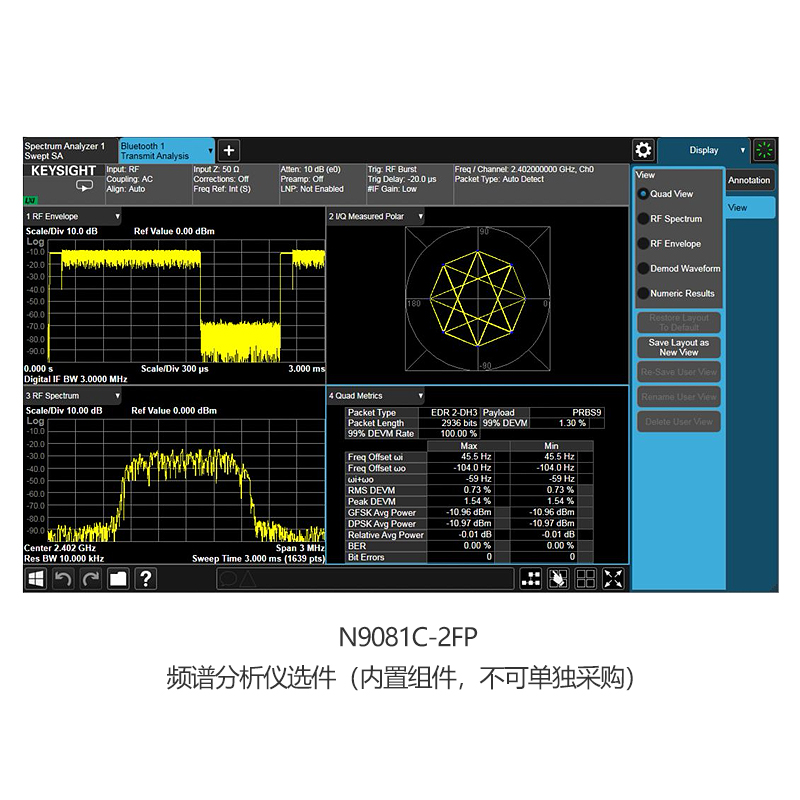Add new screen with plus button
The height and width of the screenshot is (800, 800).
pos(229,151)
